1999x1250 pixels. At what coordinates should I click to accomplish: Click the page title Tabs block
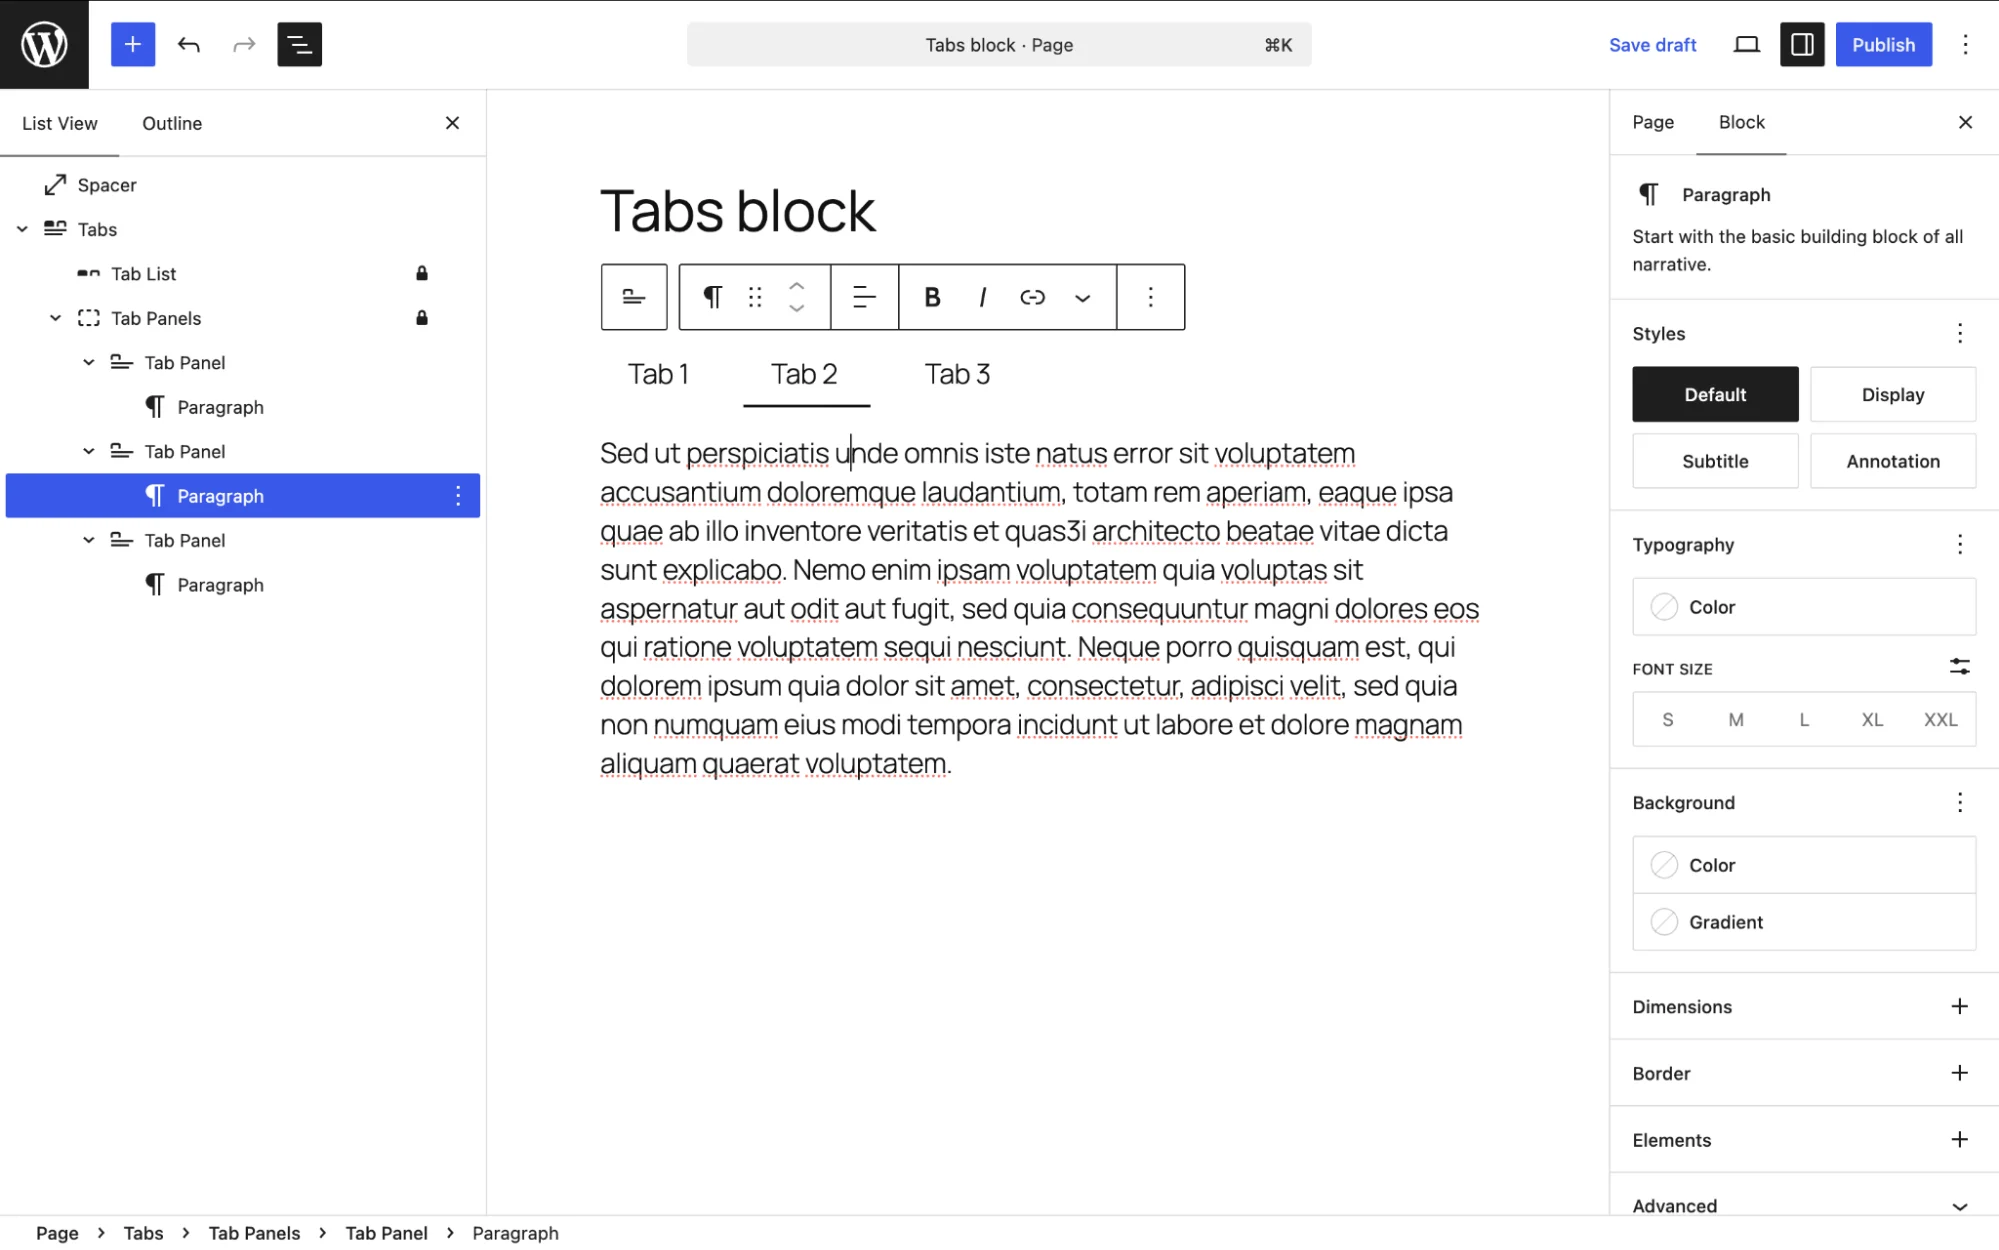coord(737,211)
